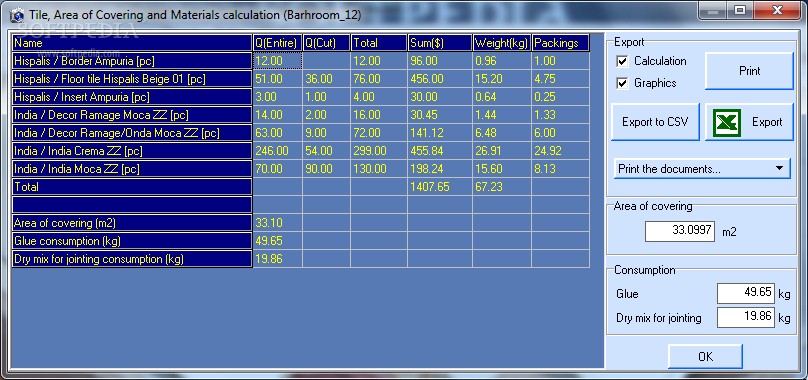Image resolution: width=808 pixels, height=380 pixels.
Task: Select India / Decor Ramage/Onda Moca ZZ row
Action: click(132, 133)
